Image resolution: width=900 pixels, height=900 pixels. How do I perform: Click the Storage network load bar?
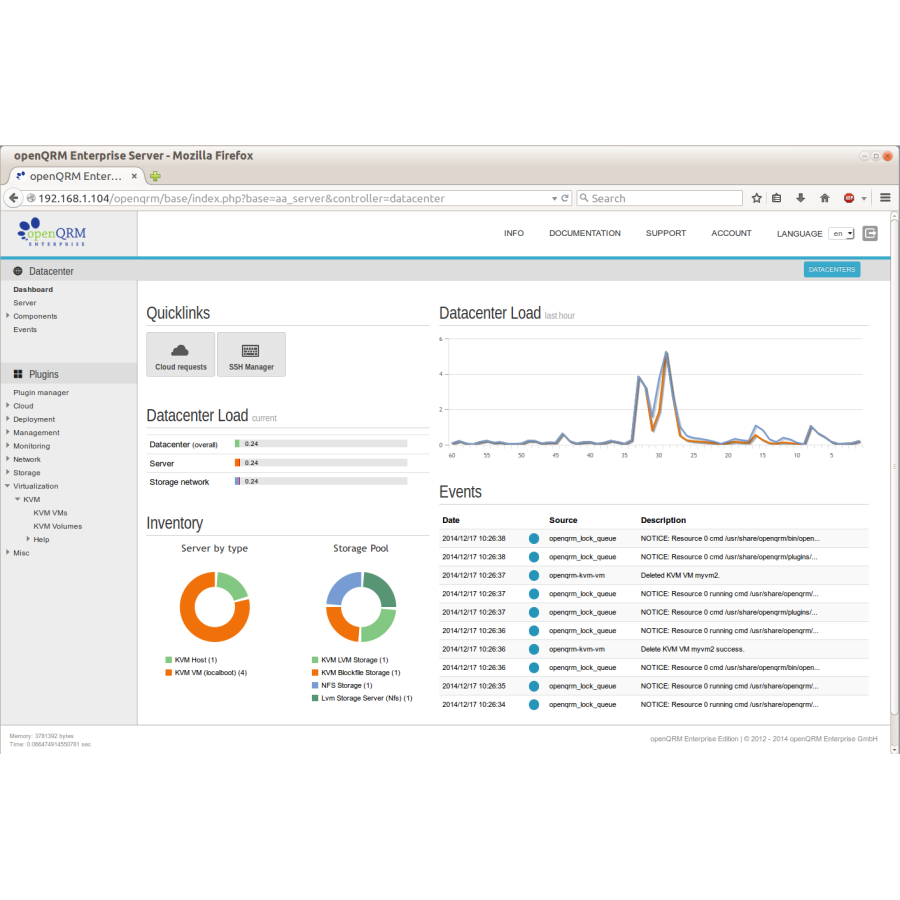pyautogui.click(x=321, y=481)
